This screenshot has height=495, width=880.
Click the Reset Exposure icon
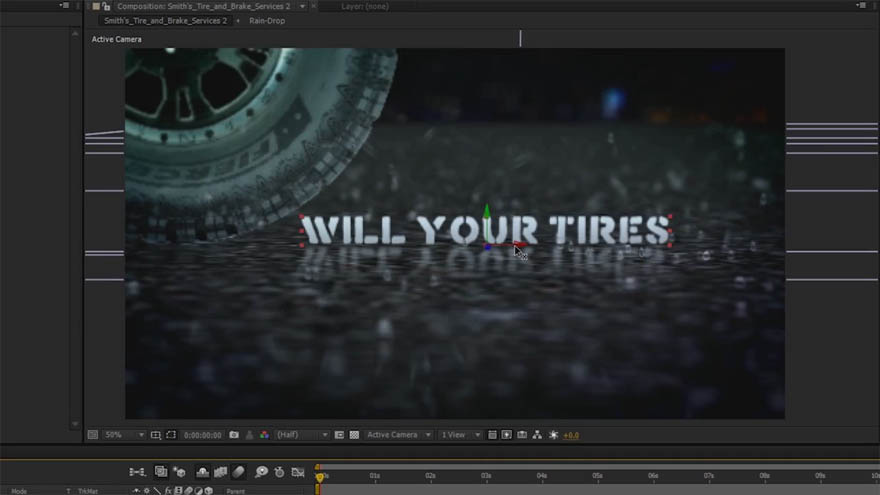point(553,435)
